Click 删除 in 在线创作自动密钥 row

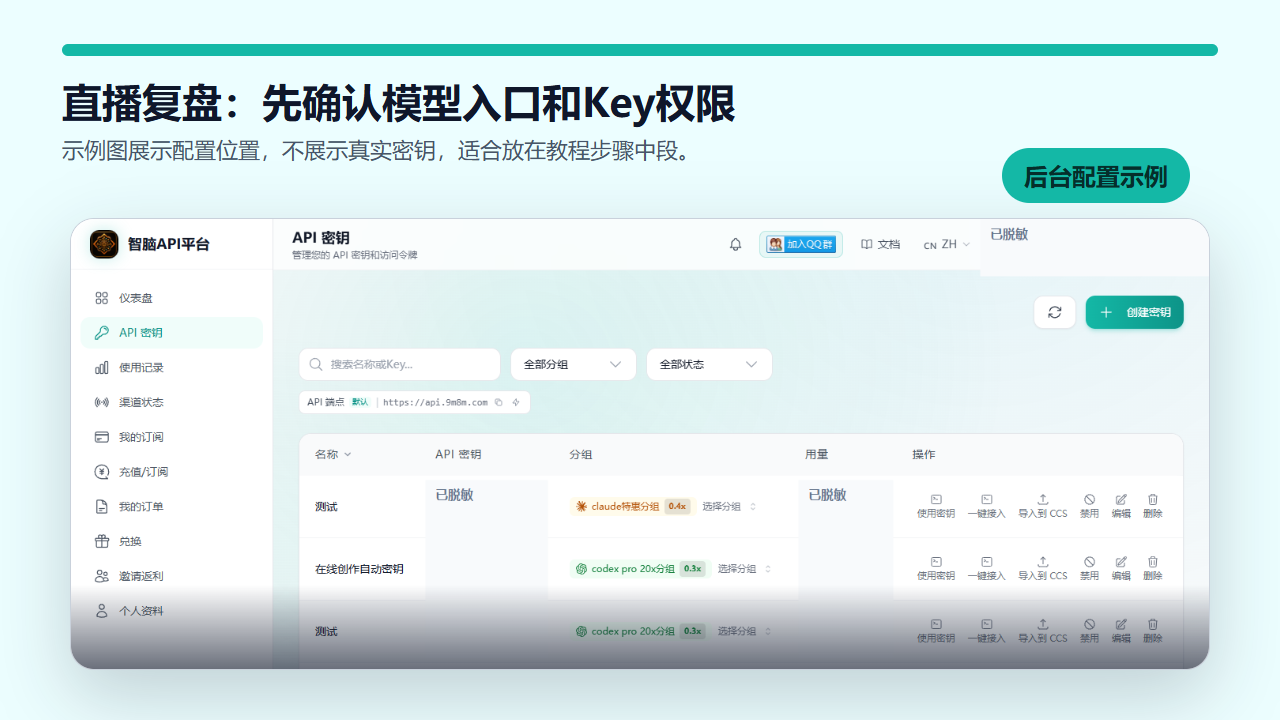click(1153, 568)
